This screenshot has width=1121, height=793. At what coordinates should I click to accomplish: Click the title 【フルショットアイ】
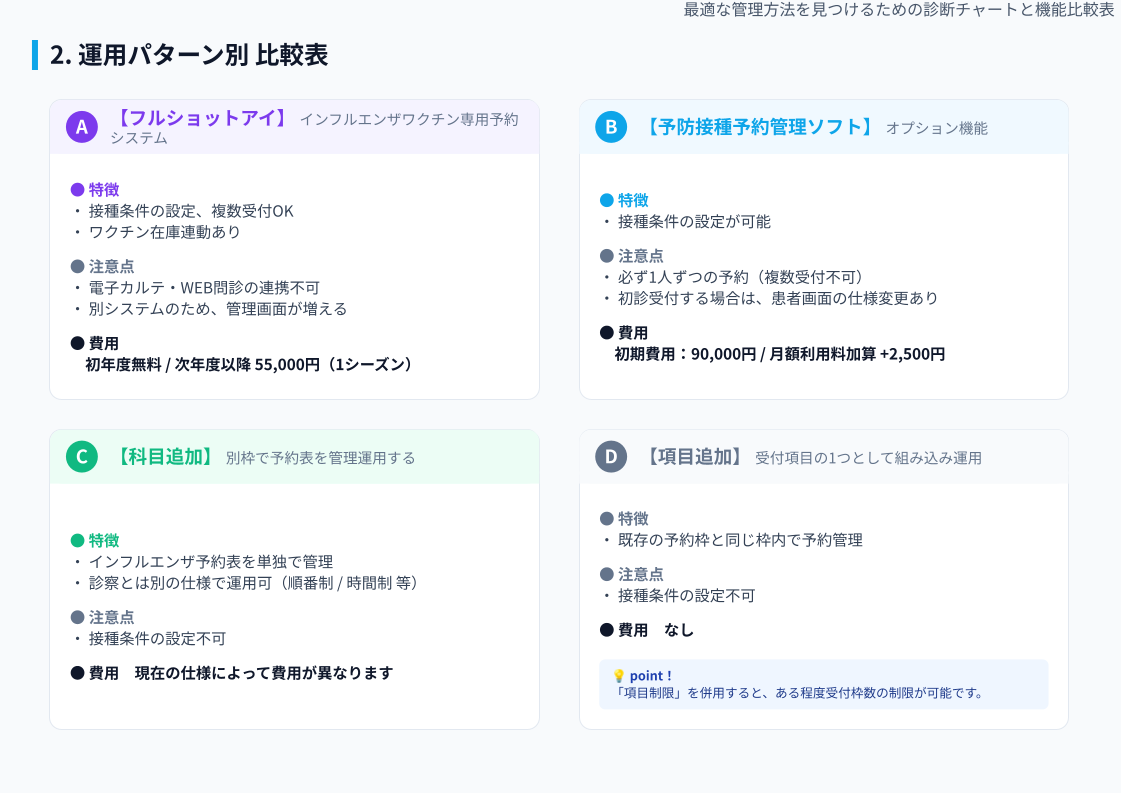pyautogui.click(x=201, y=118)
